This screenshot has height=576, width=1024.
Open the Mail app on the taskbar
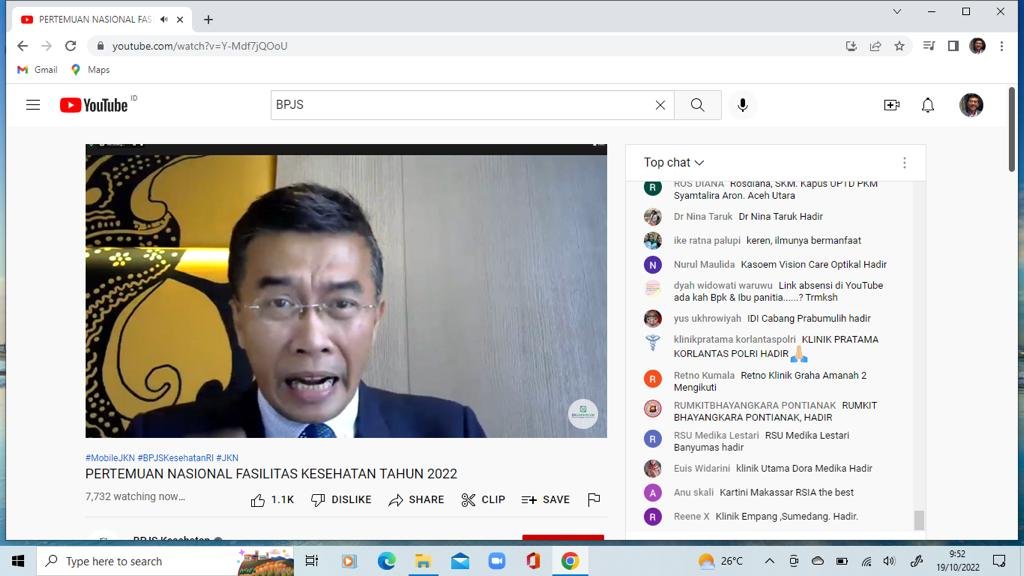(x=460, y=561)
